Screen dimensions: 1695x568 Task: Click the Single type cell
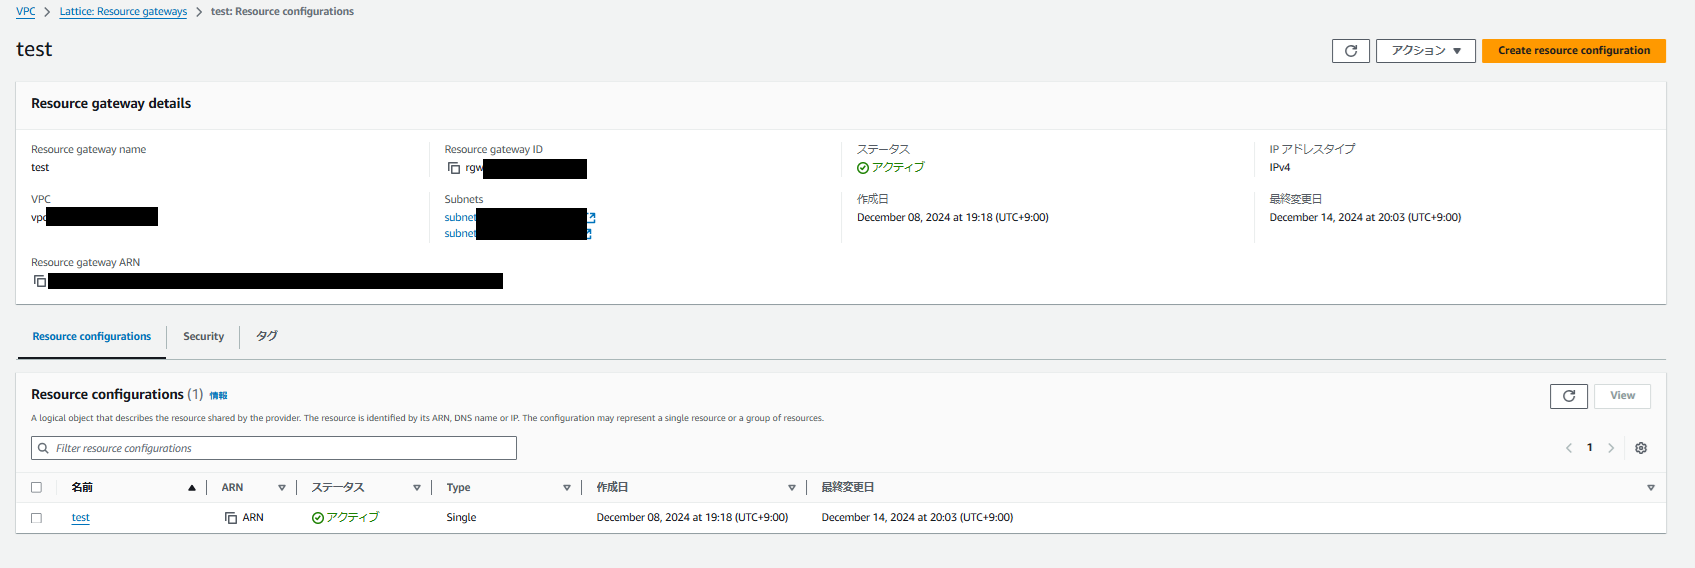click(461, 518)
